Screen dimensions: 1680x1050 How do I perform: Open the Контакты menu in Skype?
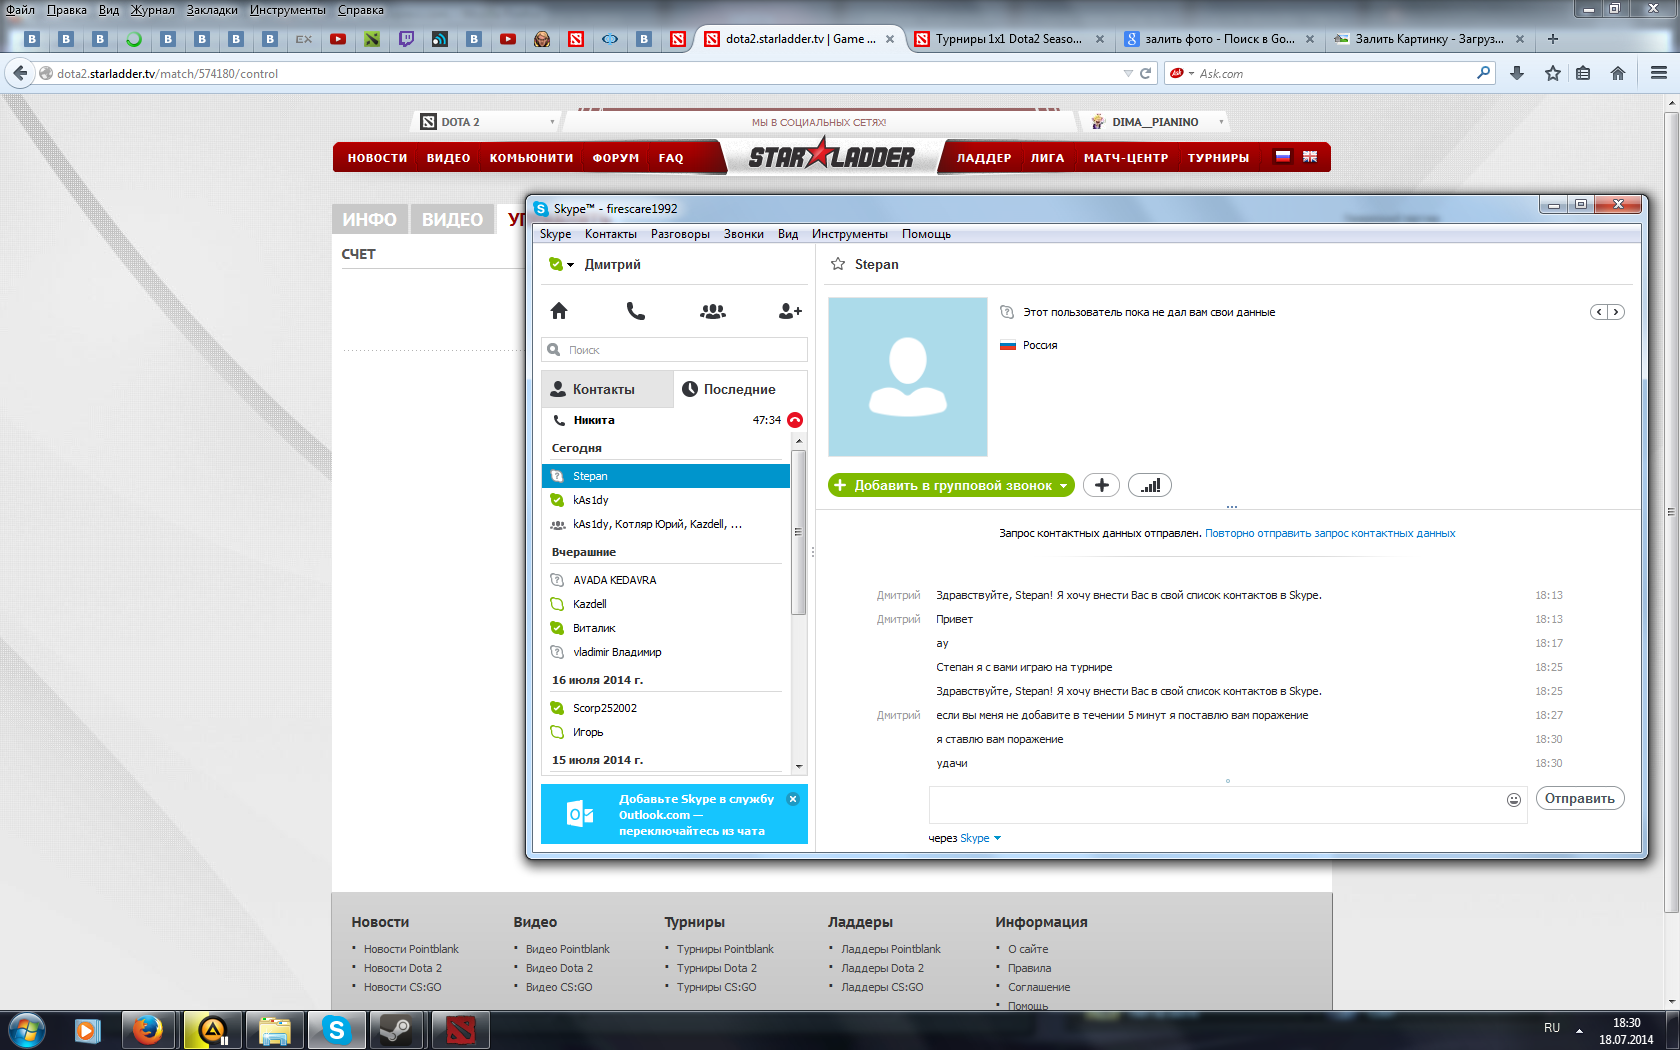pos(611,234)
